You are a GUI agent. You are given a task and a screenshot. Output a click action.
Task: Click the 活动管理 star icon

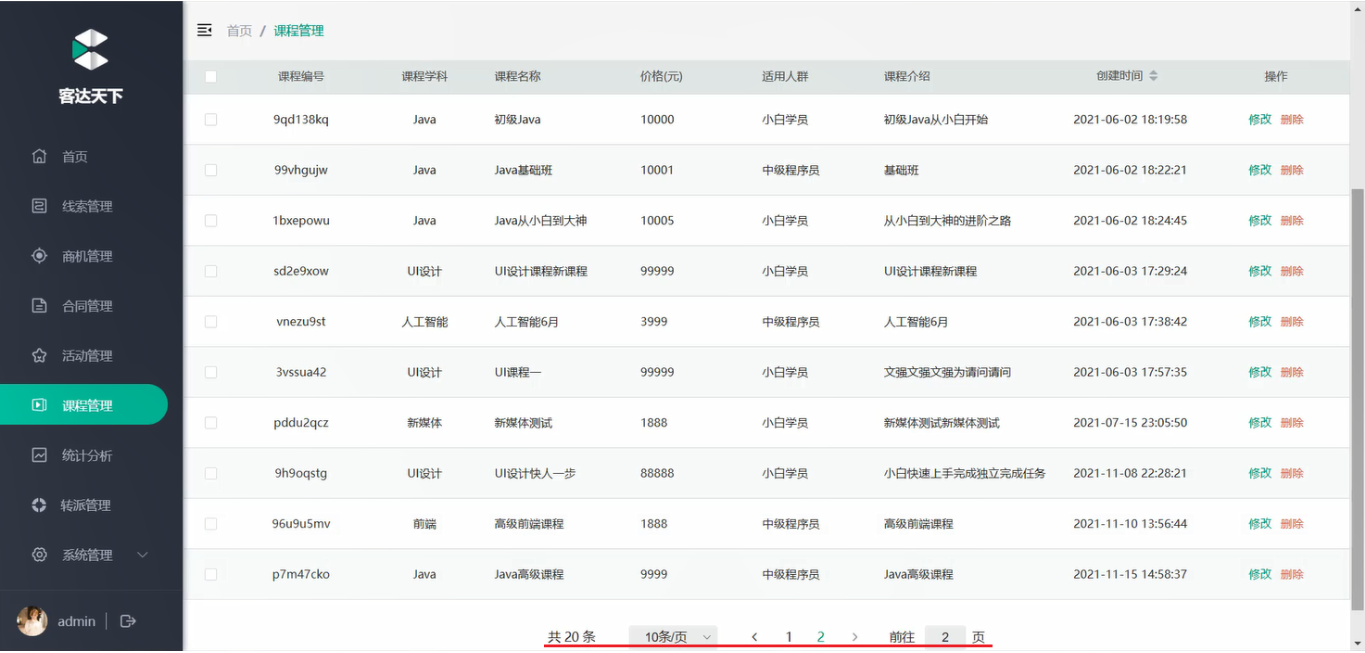click(39, 355)
